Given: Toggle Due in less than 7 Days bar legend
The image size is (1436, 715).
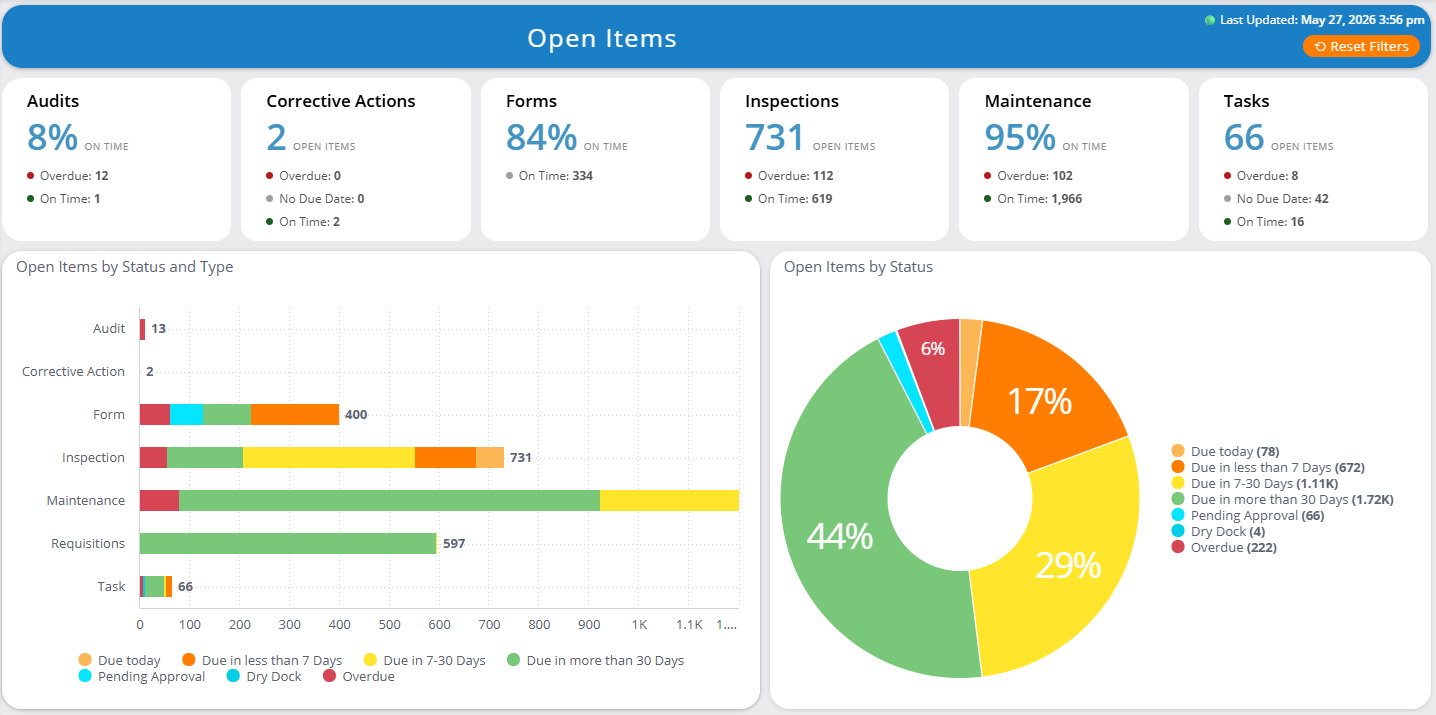Looking at the screenshot, I should pyautogui.click(x=262, y=660).
